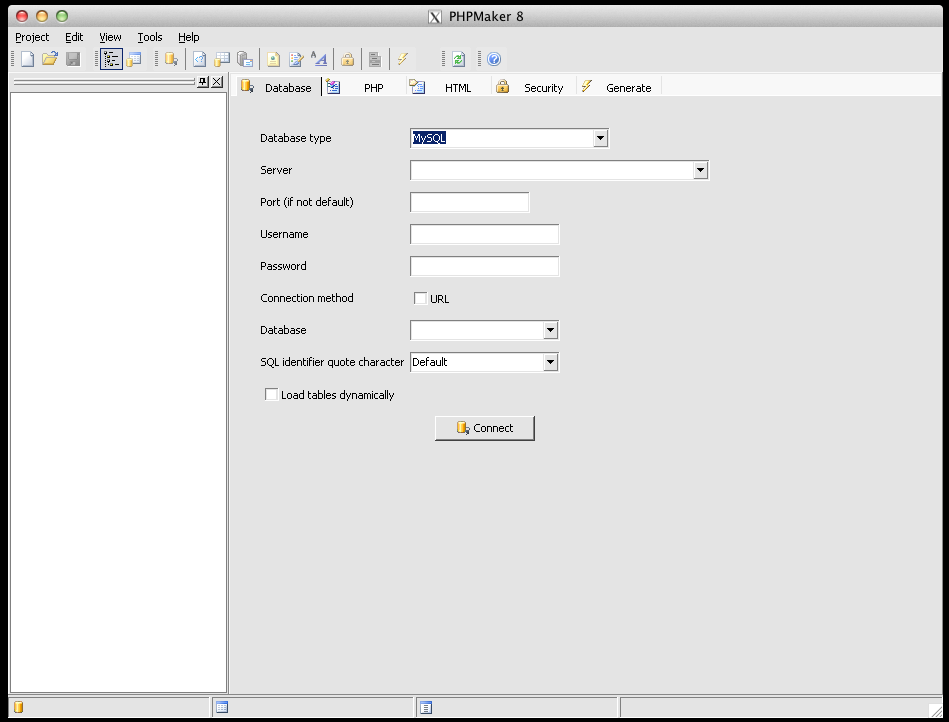Click the yellow document toolbar icon
This screenshot has height=722, width=949.
point(273,59)
